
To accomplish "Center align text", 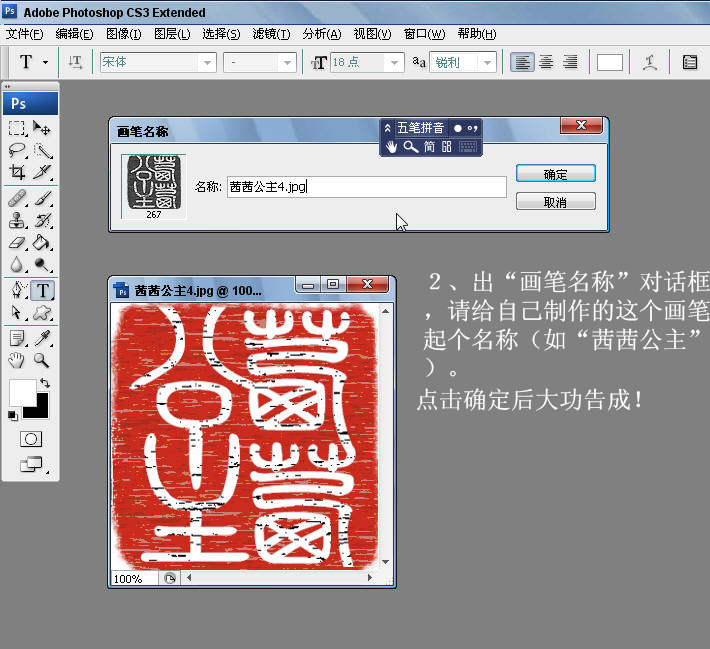I will click(546, 62).
